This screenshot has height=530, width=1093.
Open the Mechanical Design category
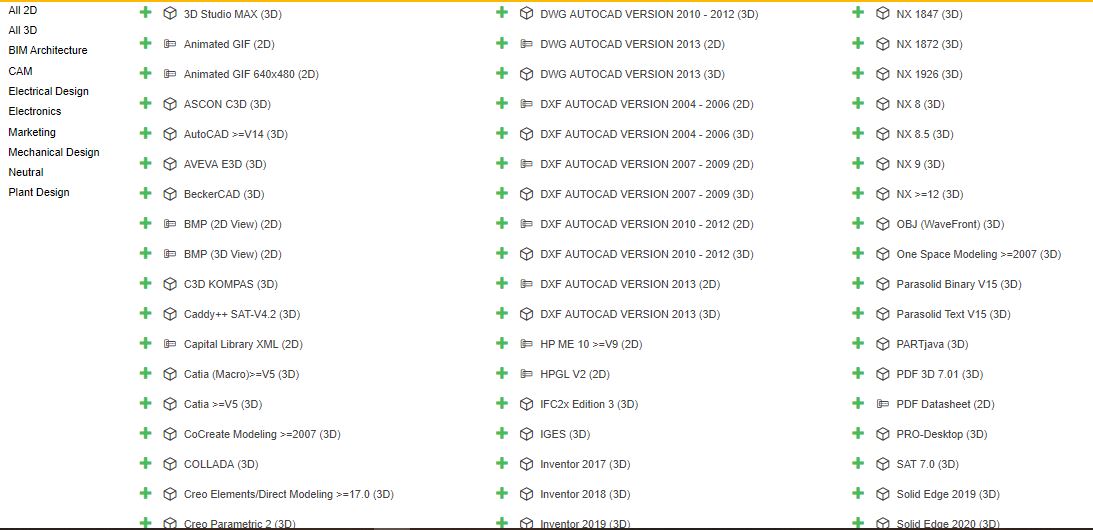point(54,152)
